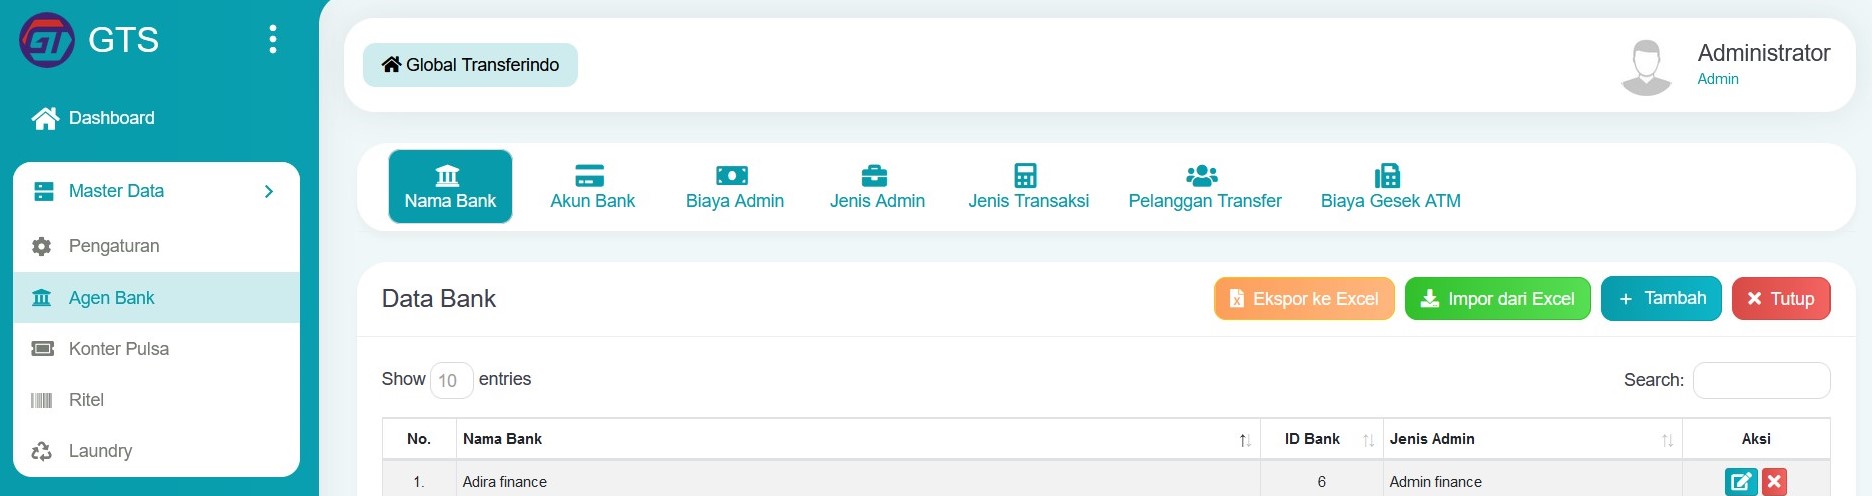Click the Tutup close button

pos(1781,299)
